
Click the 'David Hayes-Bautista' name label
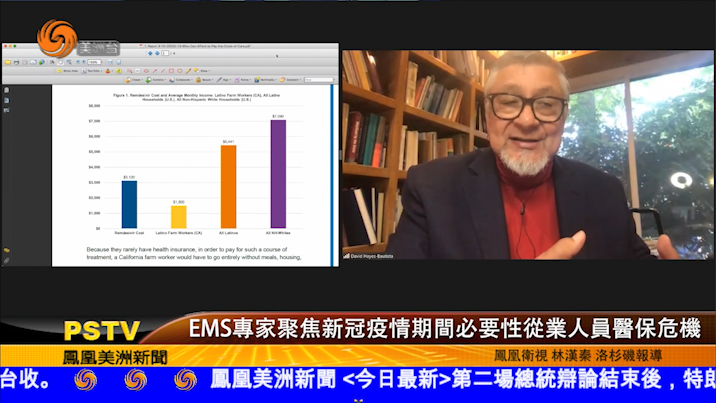pyautogui.click(x=372, y=256)
